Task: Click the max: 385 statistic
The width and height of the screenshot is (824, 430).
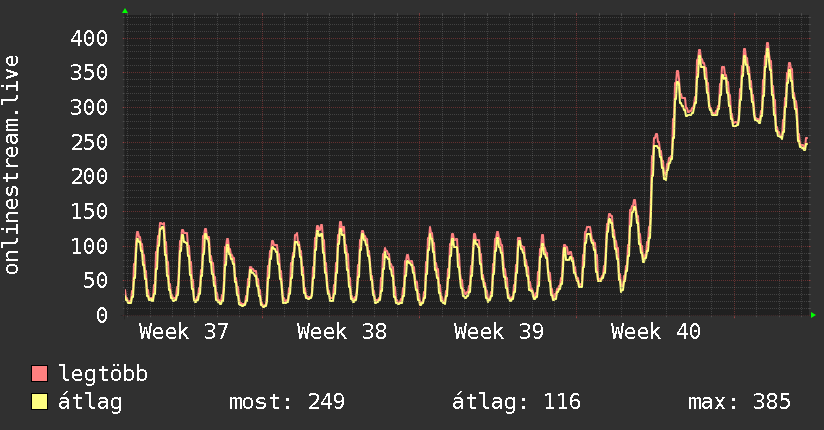Action: [739, 402]
